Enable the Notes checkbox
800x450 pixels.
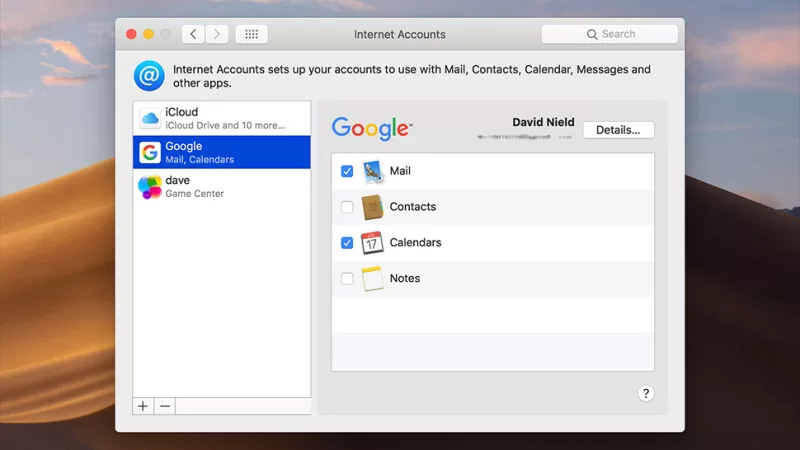click(x=347, y=279)
